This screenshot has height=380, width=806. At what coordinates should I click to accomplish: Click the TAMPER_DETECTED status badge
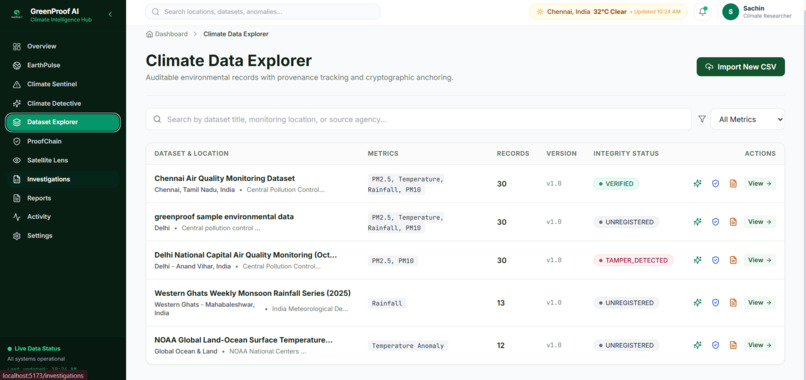click(633, 260)
